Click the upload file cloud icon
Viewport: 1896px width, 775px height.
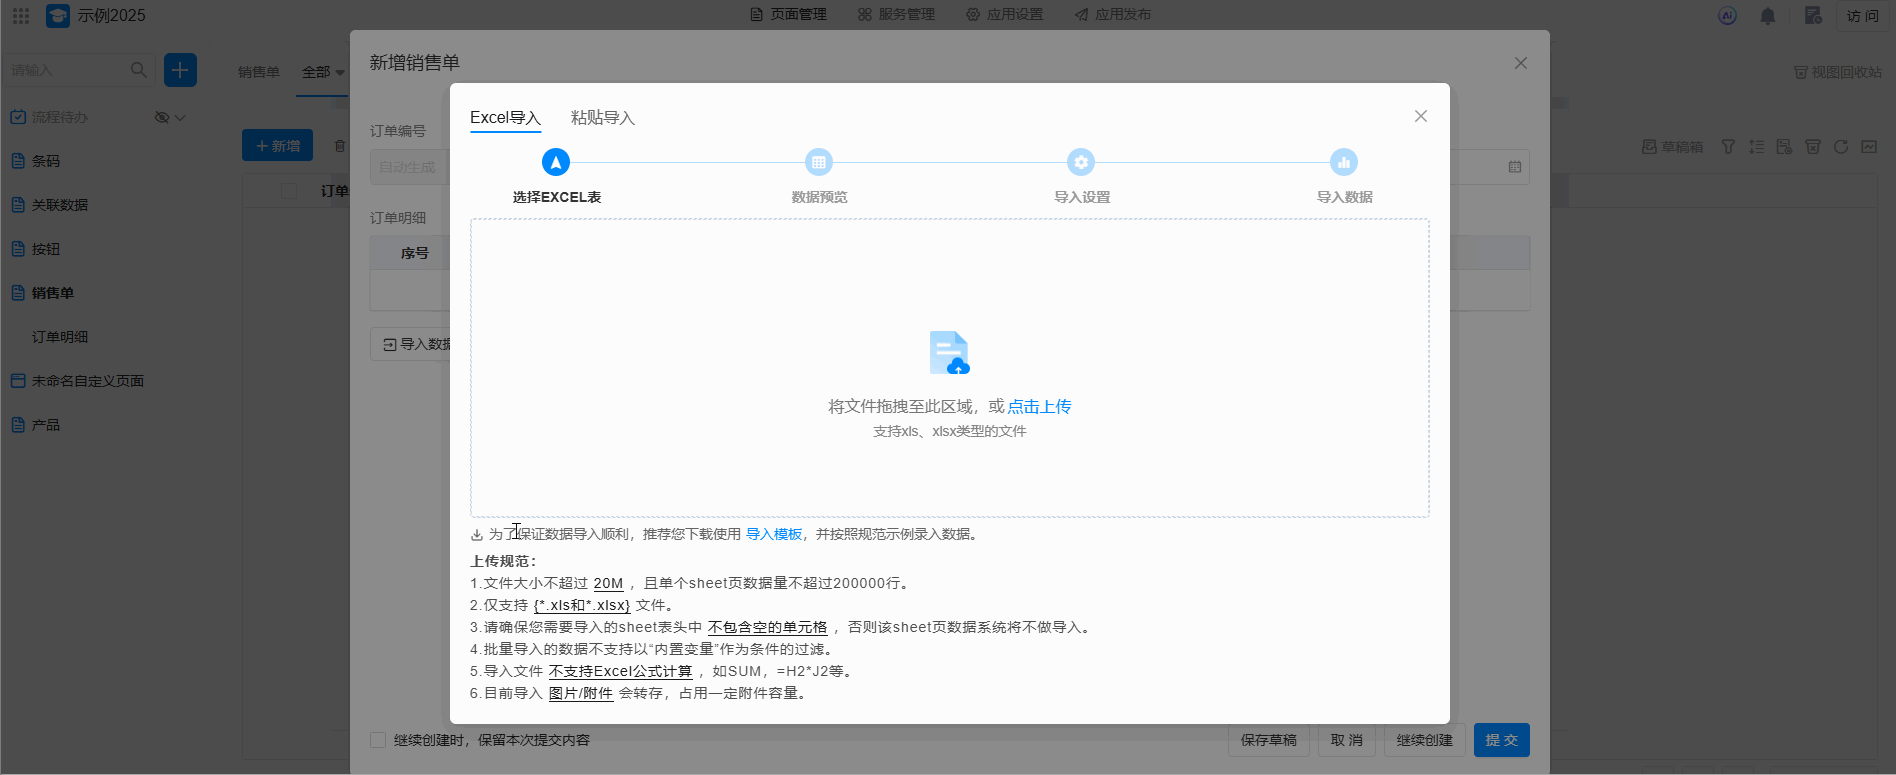[949, 353]
